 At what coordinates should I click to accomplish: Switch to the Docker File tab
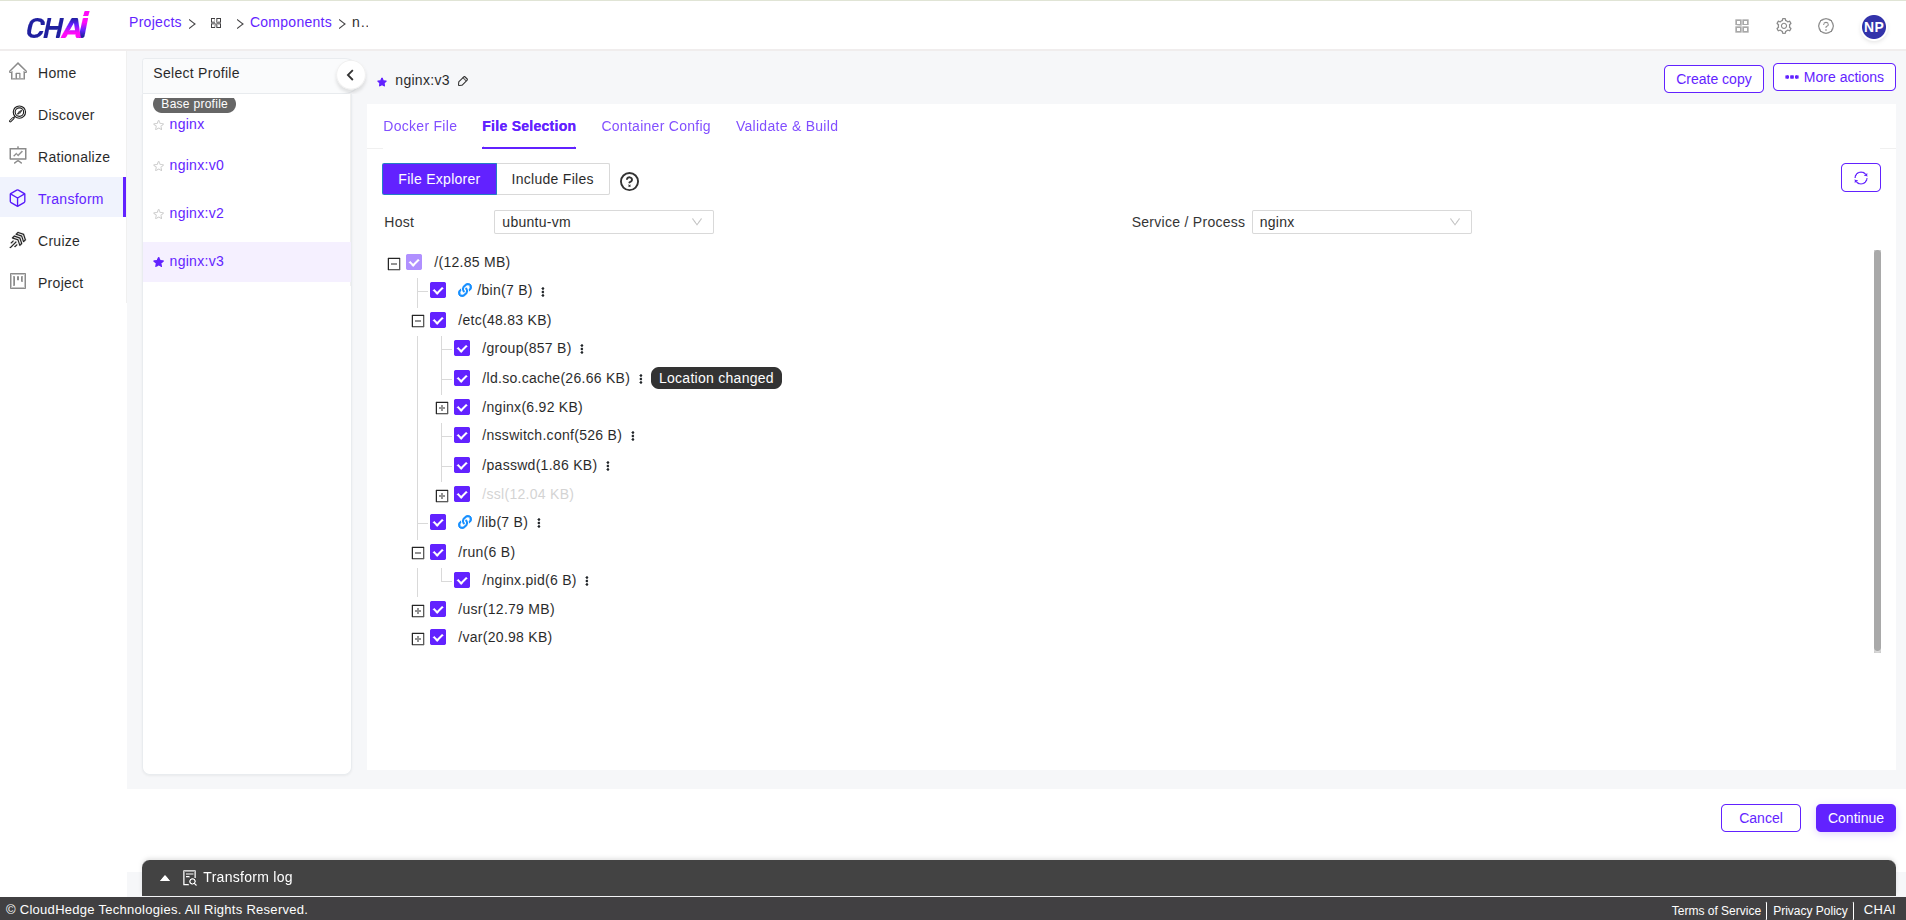[420, 126]
